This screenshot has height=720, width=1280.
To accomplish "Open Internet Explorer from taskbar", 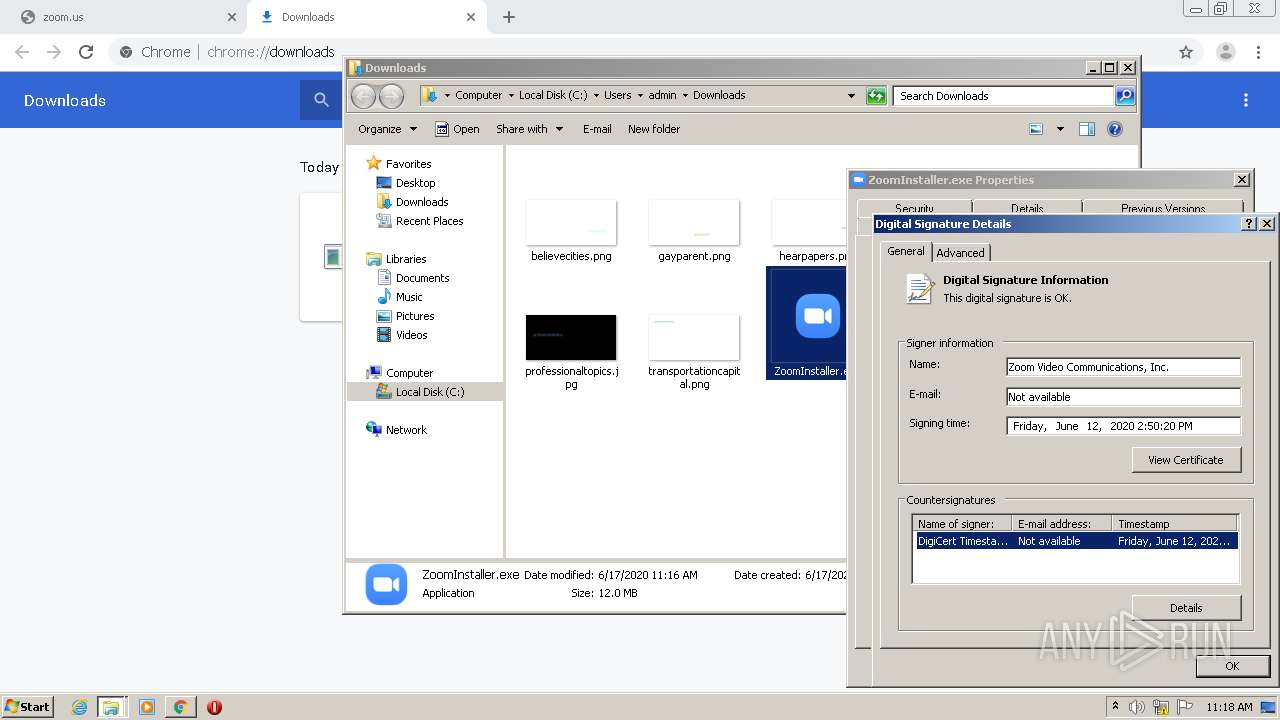I will click(79, 707).
